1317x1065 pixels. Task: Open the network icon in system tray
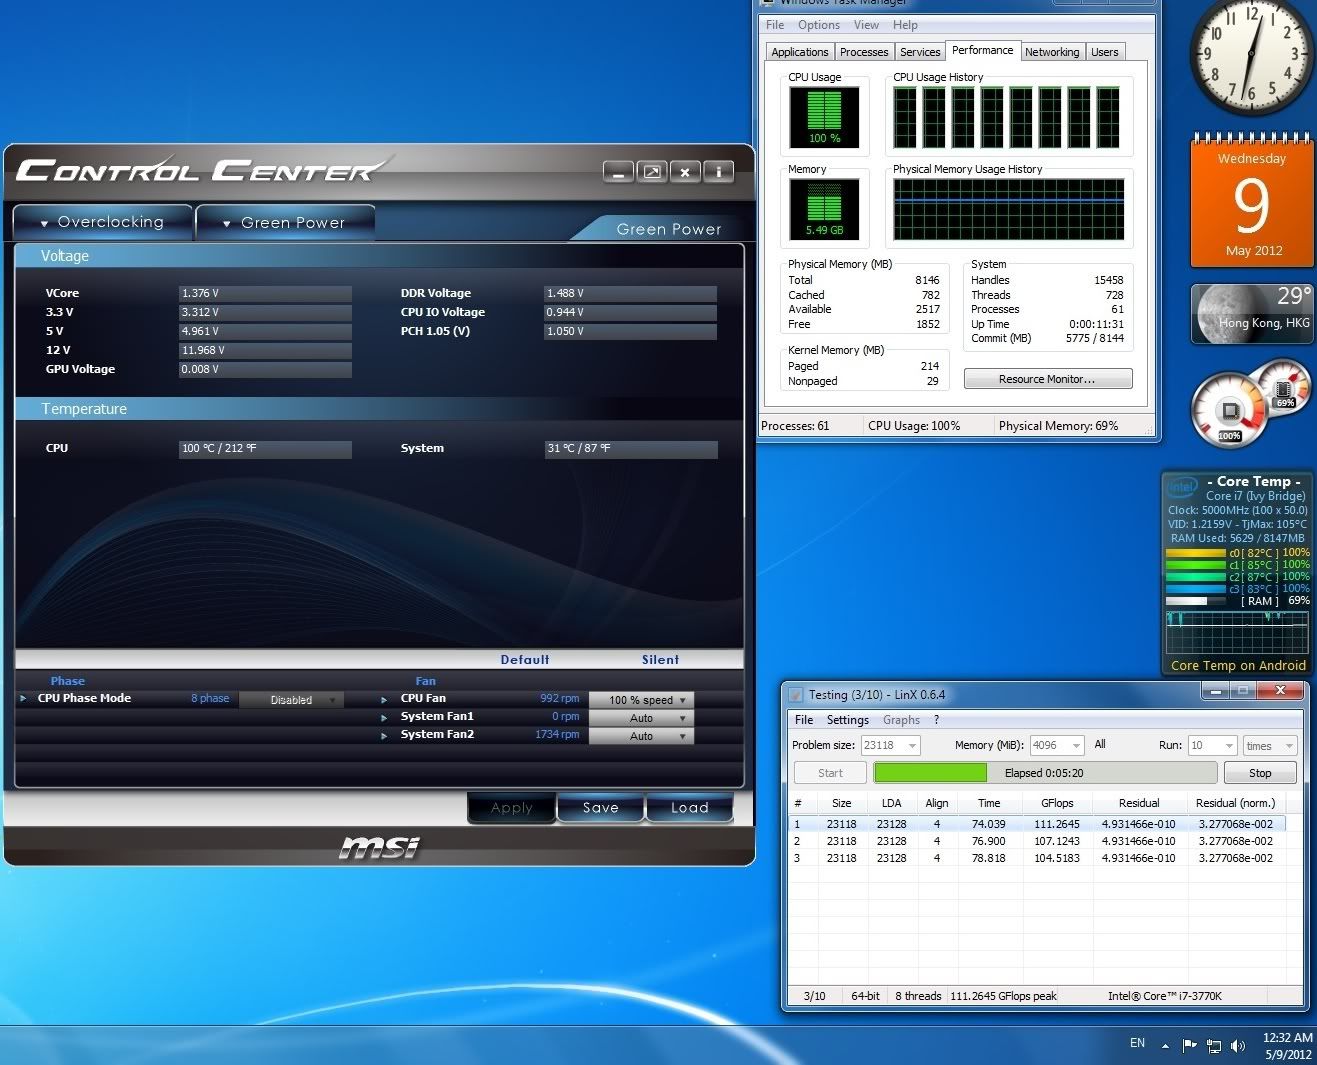1214,1046
